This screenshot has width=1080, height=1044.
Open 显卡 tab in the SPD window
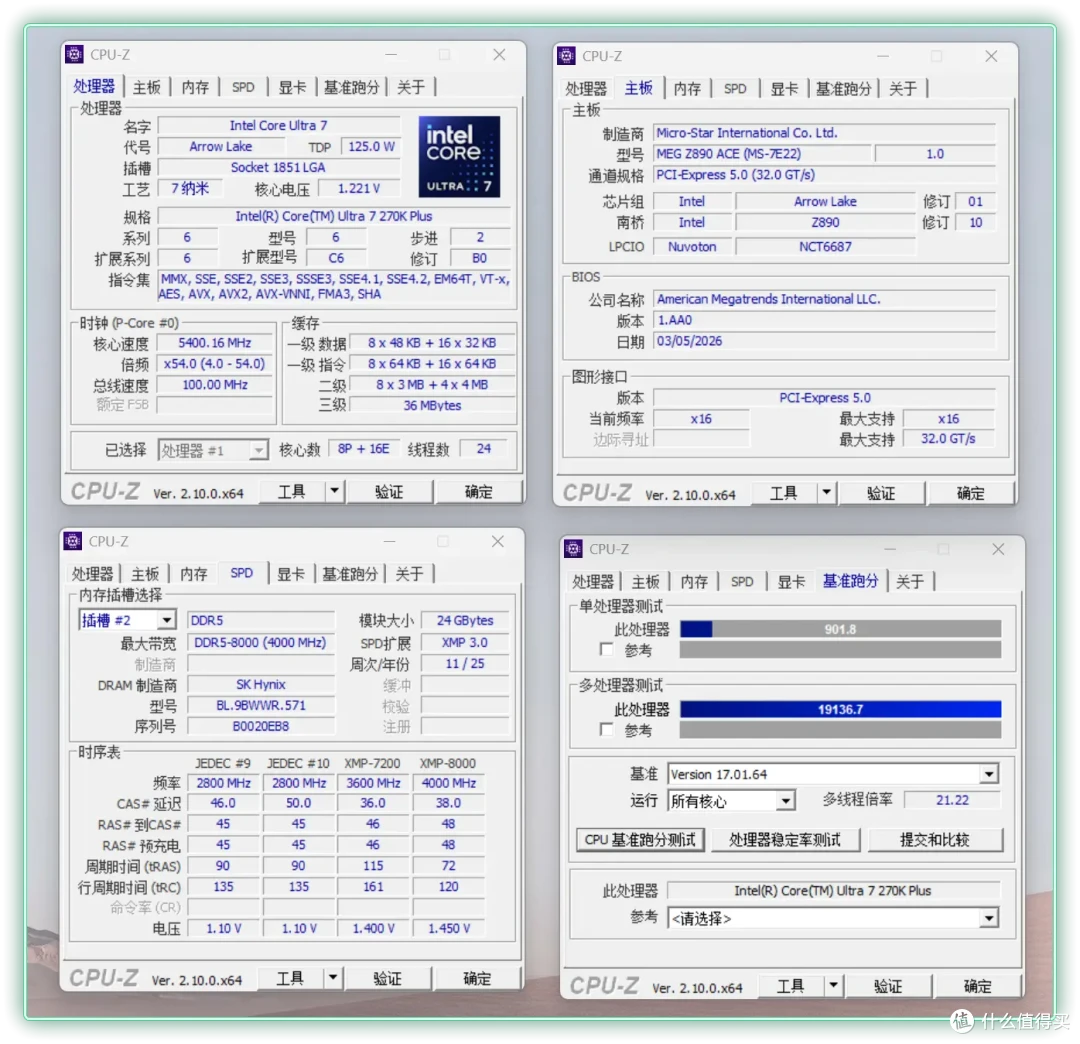click(291, 574)
